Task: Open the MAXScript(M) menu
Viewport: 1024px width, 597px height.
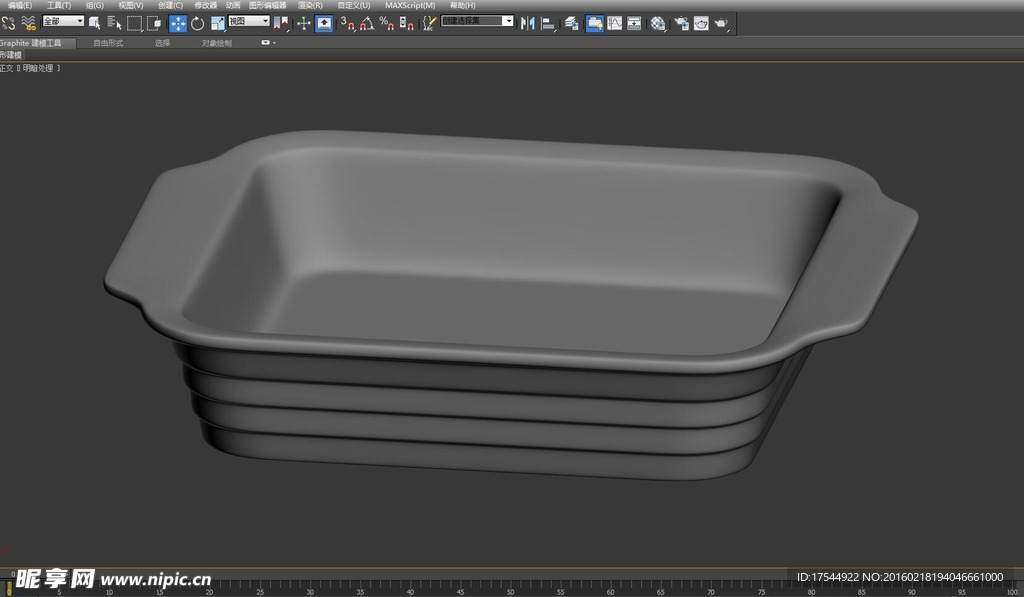Action: tap(410, 5)
